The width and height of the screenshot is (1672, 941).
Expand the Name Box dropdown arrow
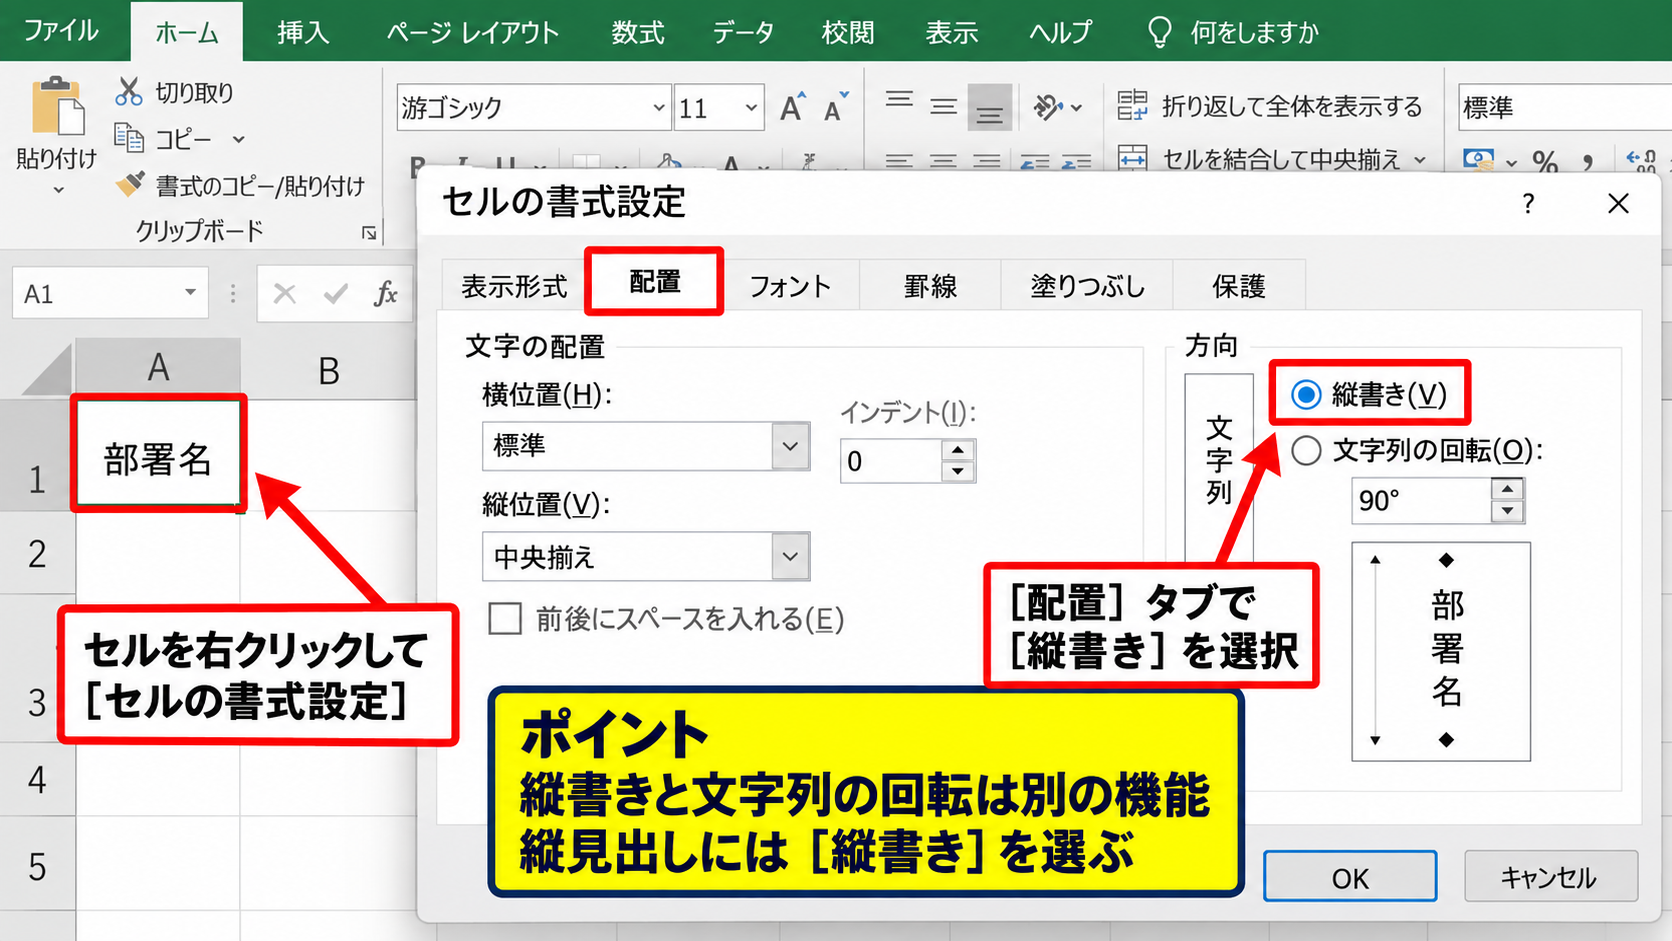pyautogui.click(x=190, y=293)
